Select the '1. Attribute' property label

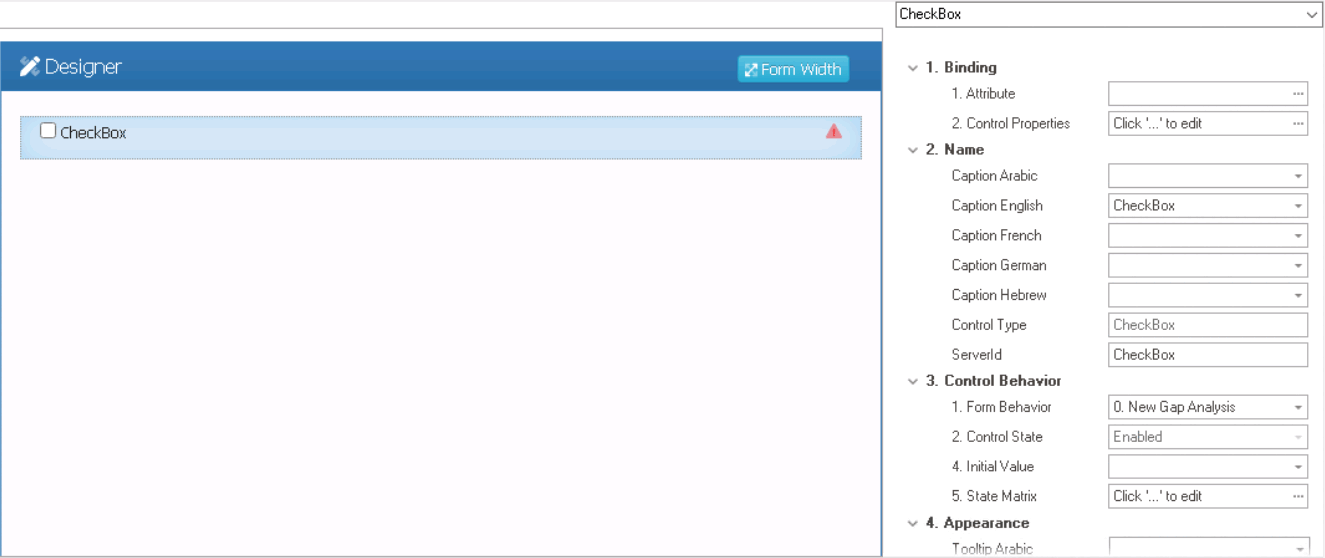(983, 94)
